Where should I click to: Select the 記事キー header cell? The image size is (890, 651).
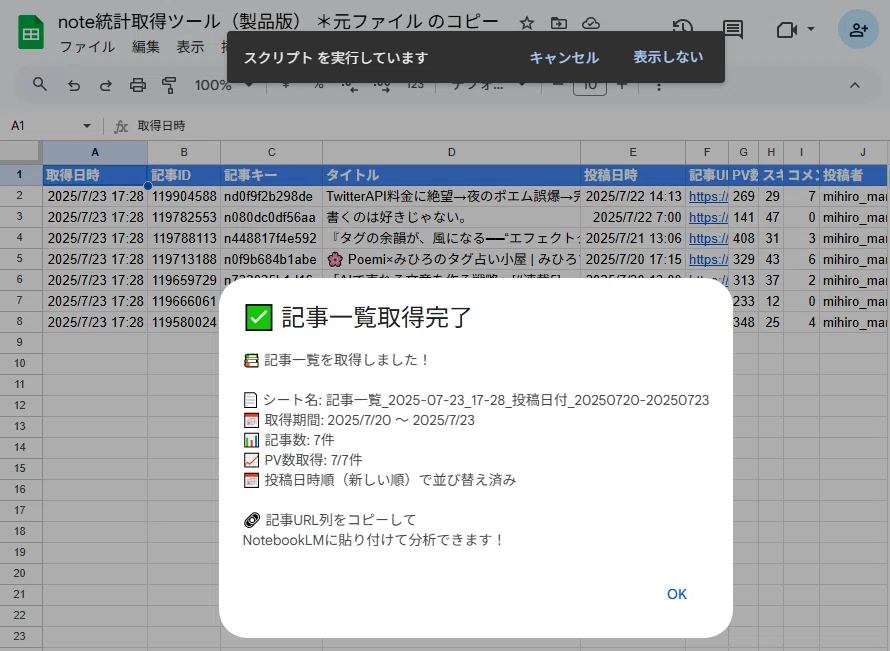(271, 175)
